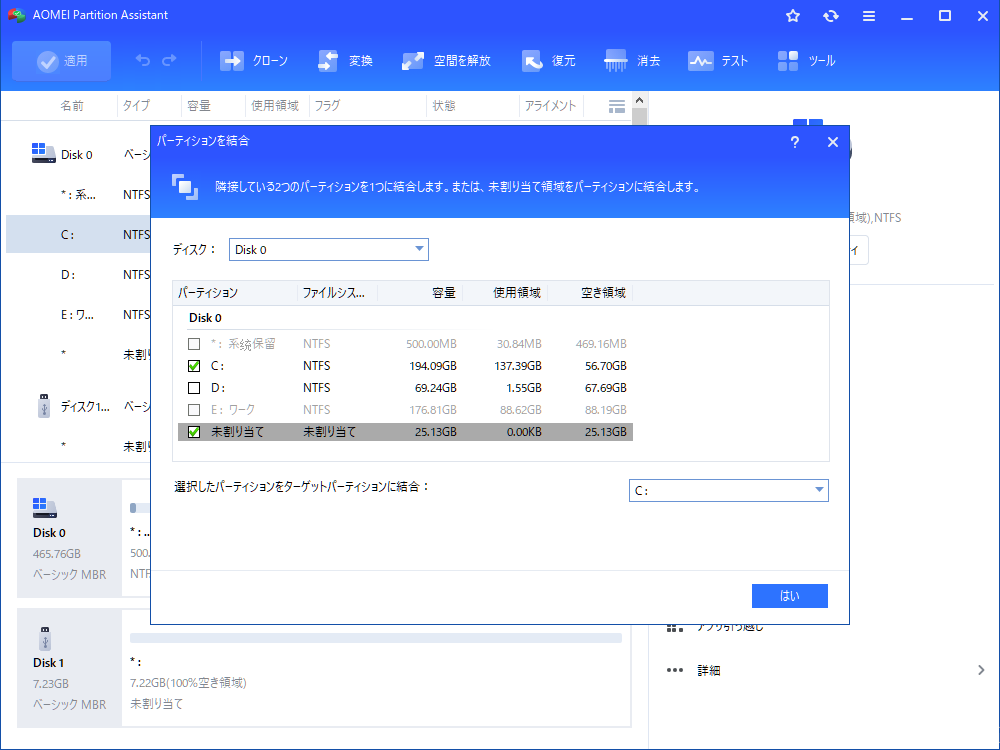Open the クローン (Clone) tool
Image resolution: width=1000 pixels, height=750 pixels.
pos(254,61)
